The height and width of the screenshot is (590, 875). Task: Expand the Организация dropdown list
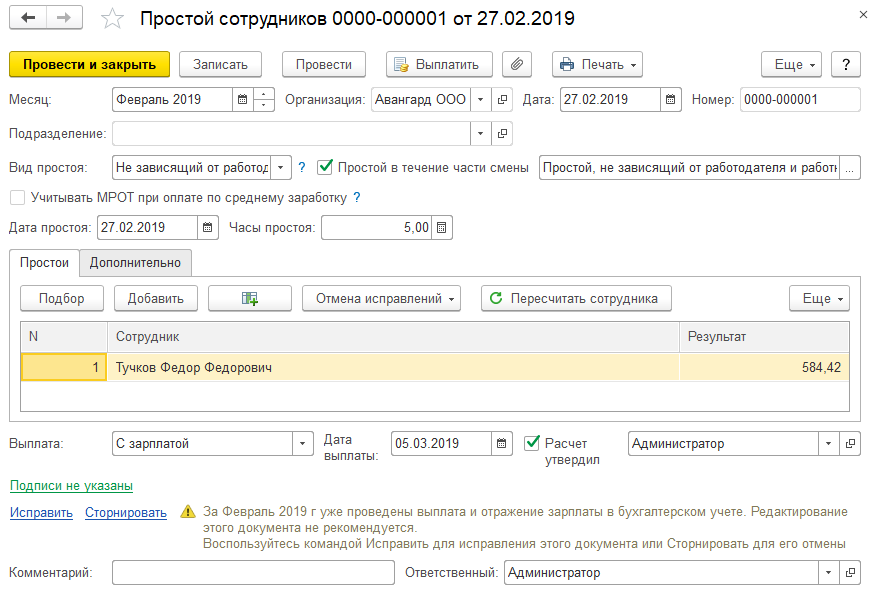coord(480,100)
